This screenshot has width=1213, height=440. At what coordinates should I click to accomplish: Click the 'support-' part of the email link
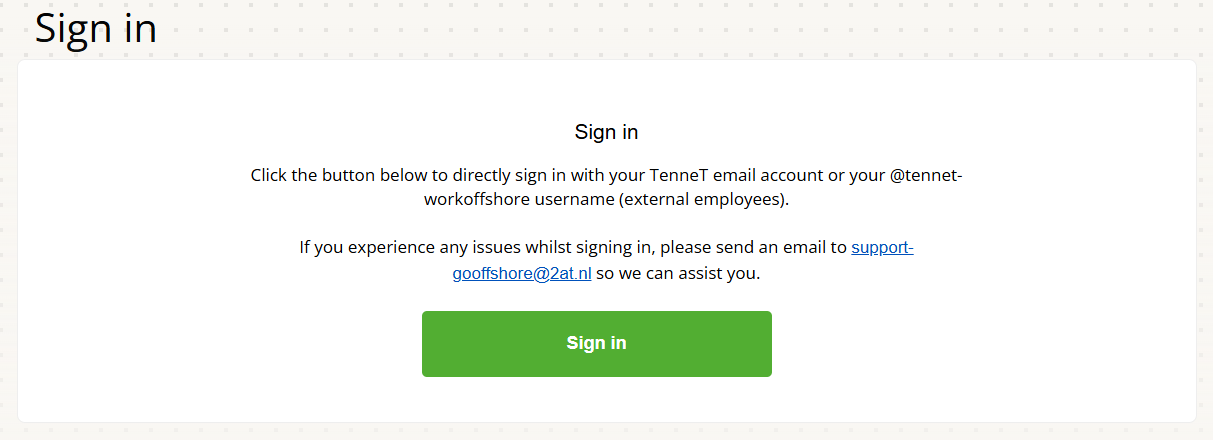click(882, 247)
